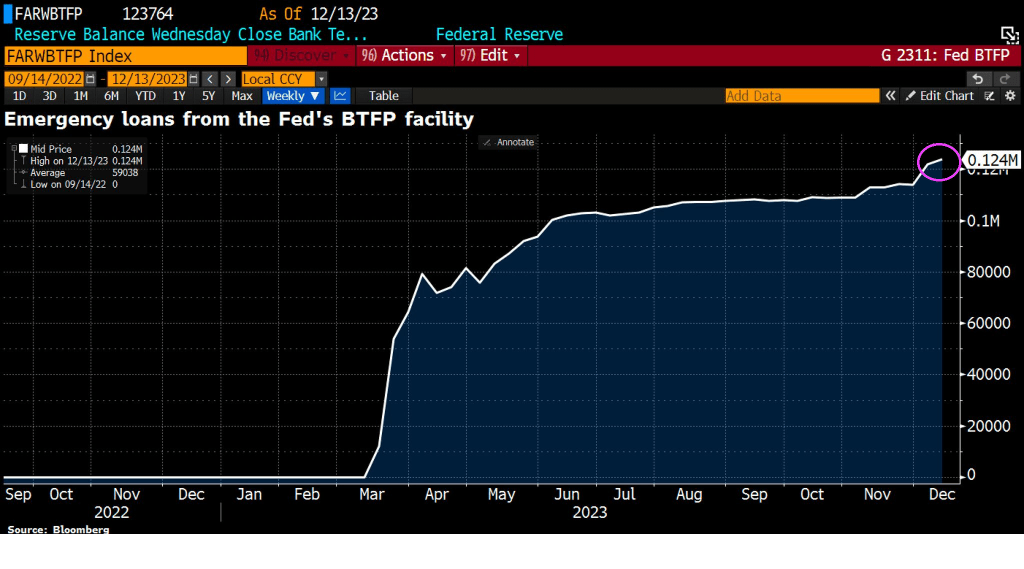Click the redo arrow icon

tap(1004, 78)
